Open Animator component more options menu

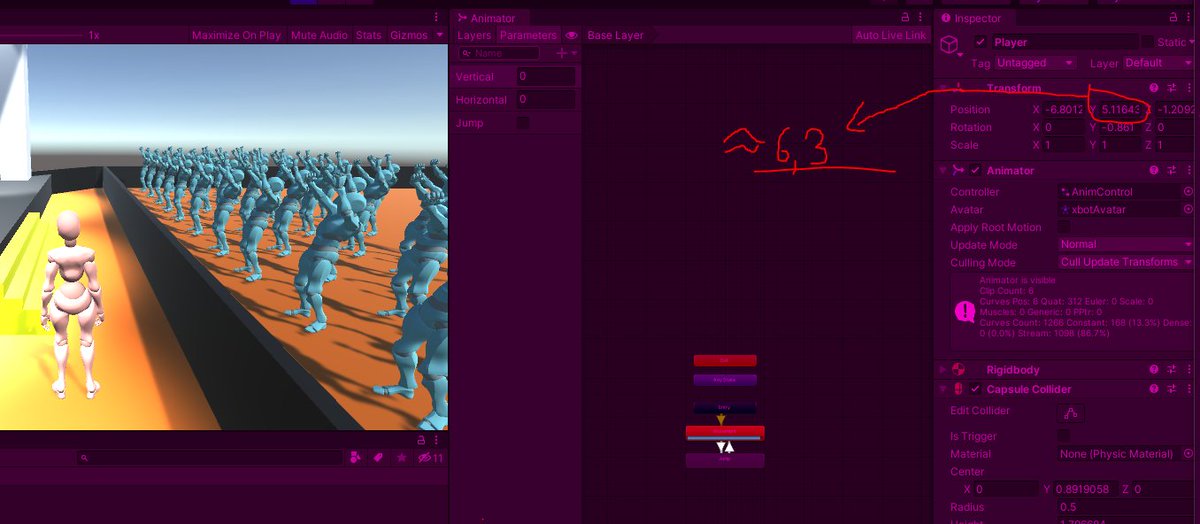point(1189,170)
